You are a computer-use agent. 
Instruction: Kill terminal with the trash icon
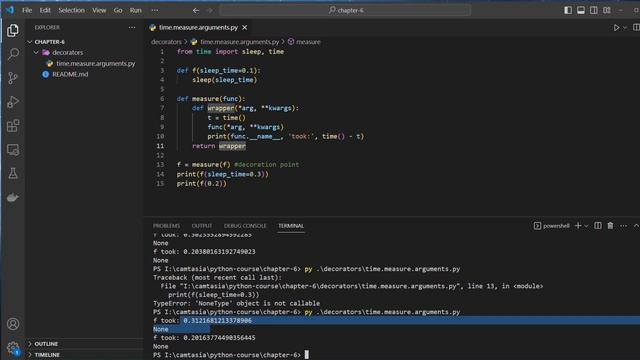point(610,226)
